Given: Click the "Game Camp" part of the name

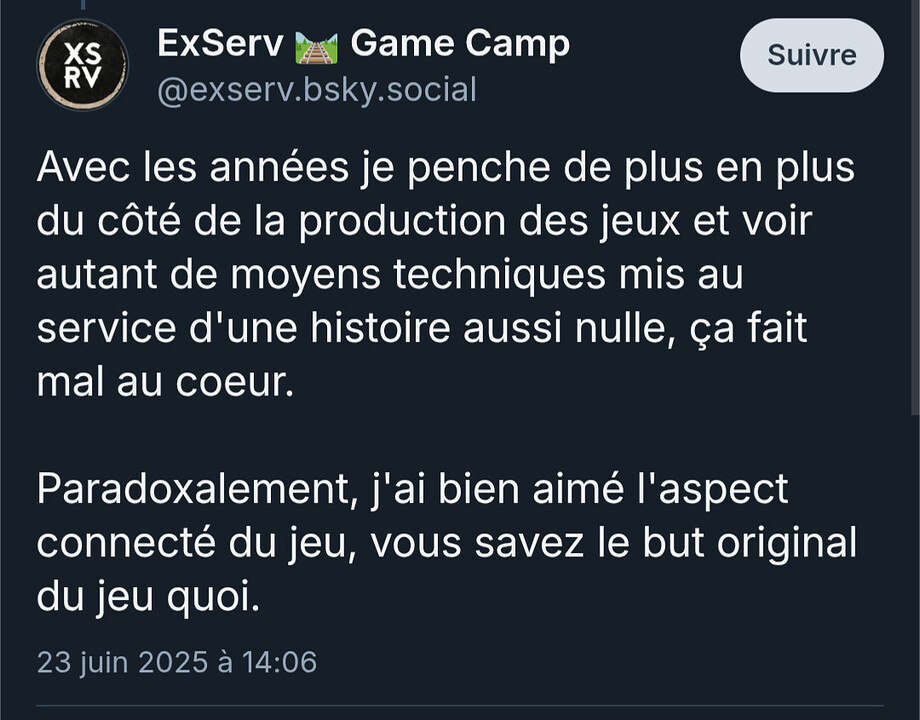Looking at the screenshot, I should coord(460,45).
